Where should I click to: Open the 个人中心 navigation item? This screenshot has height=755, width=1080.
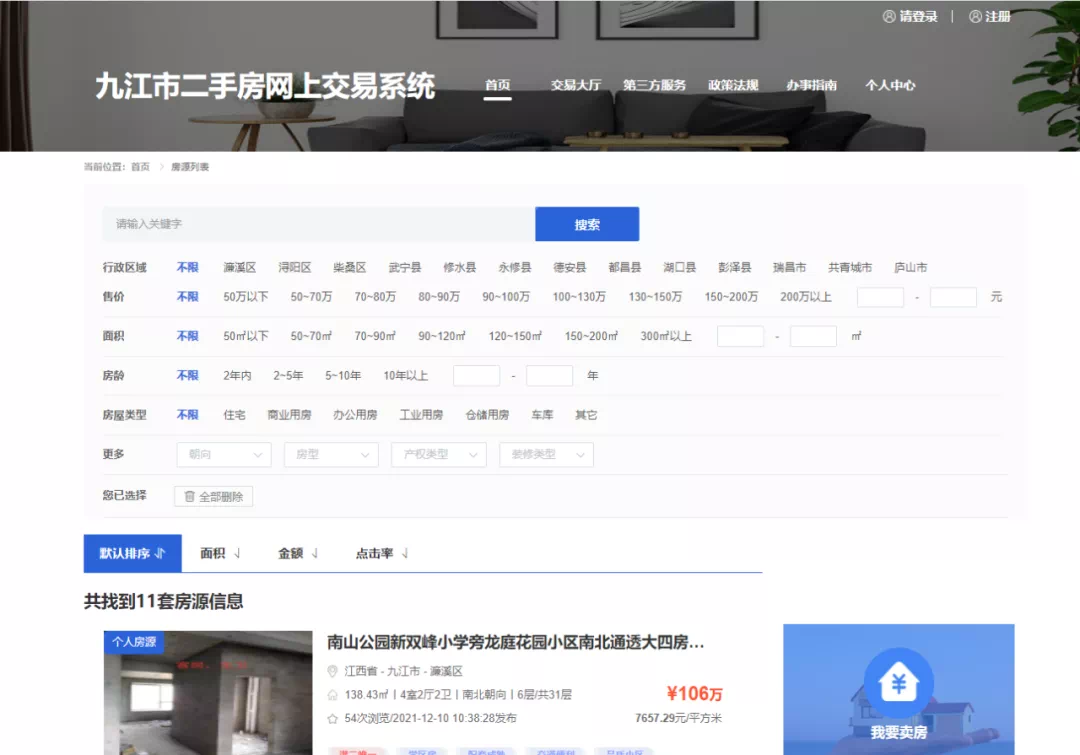[891, 85]
